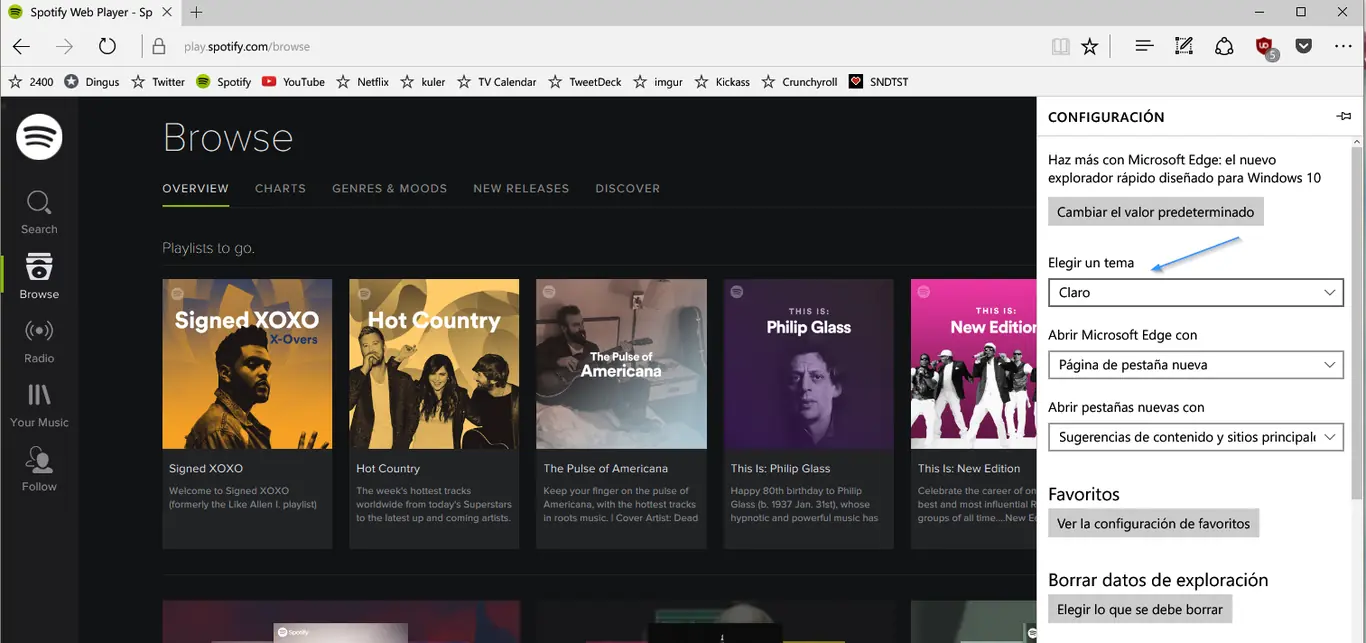The height and width of the screenshot is (643, 1366).
Task: Make a web note with the pen icon
Action: click(x=1184, y=46)
